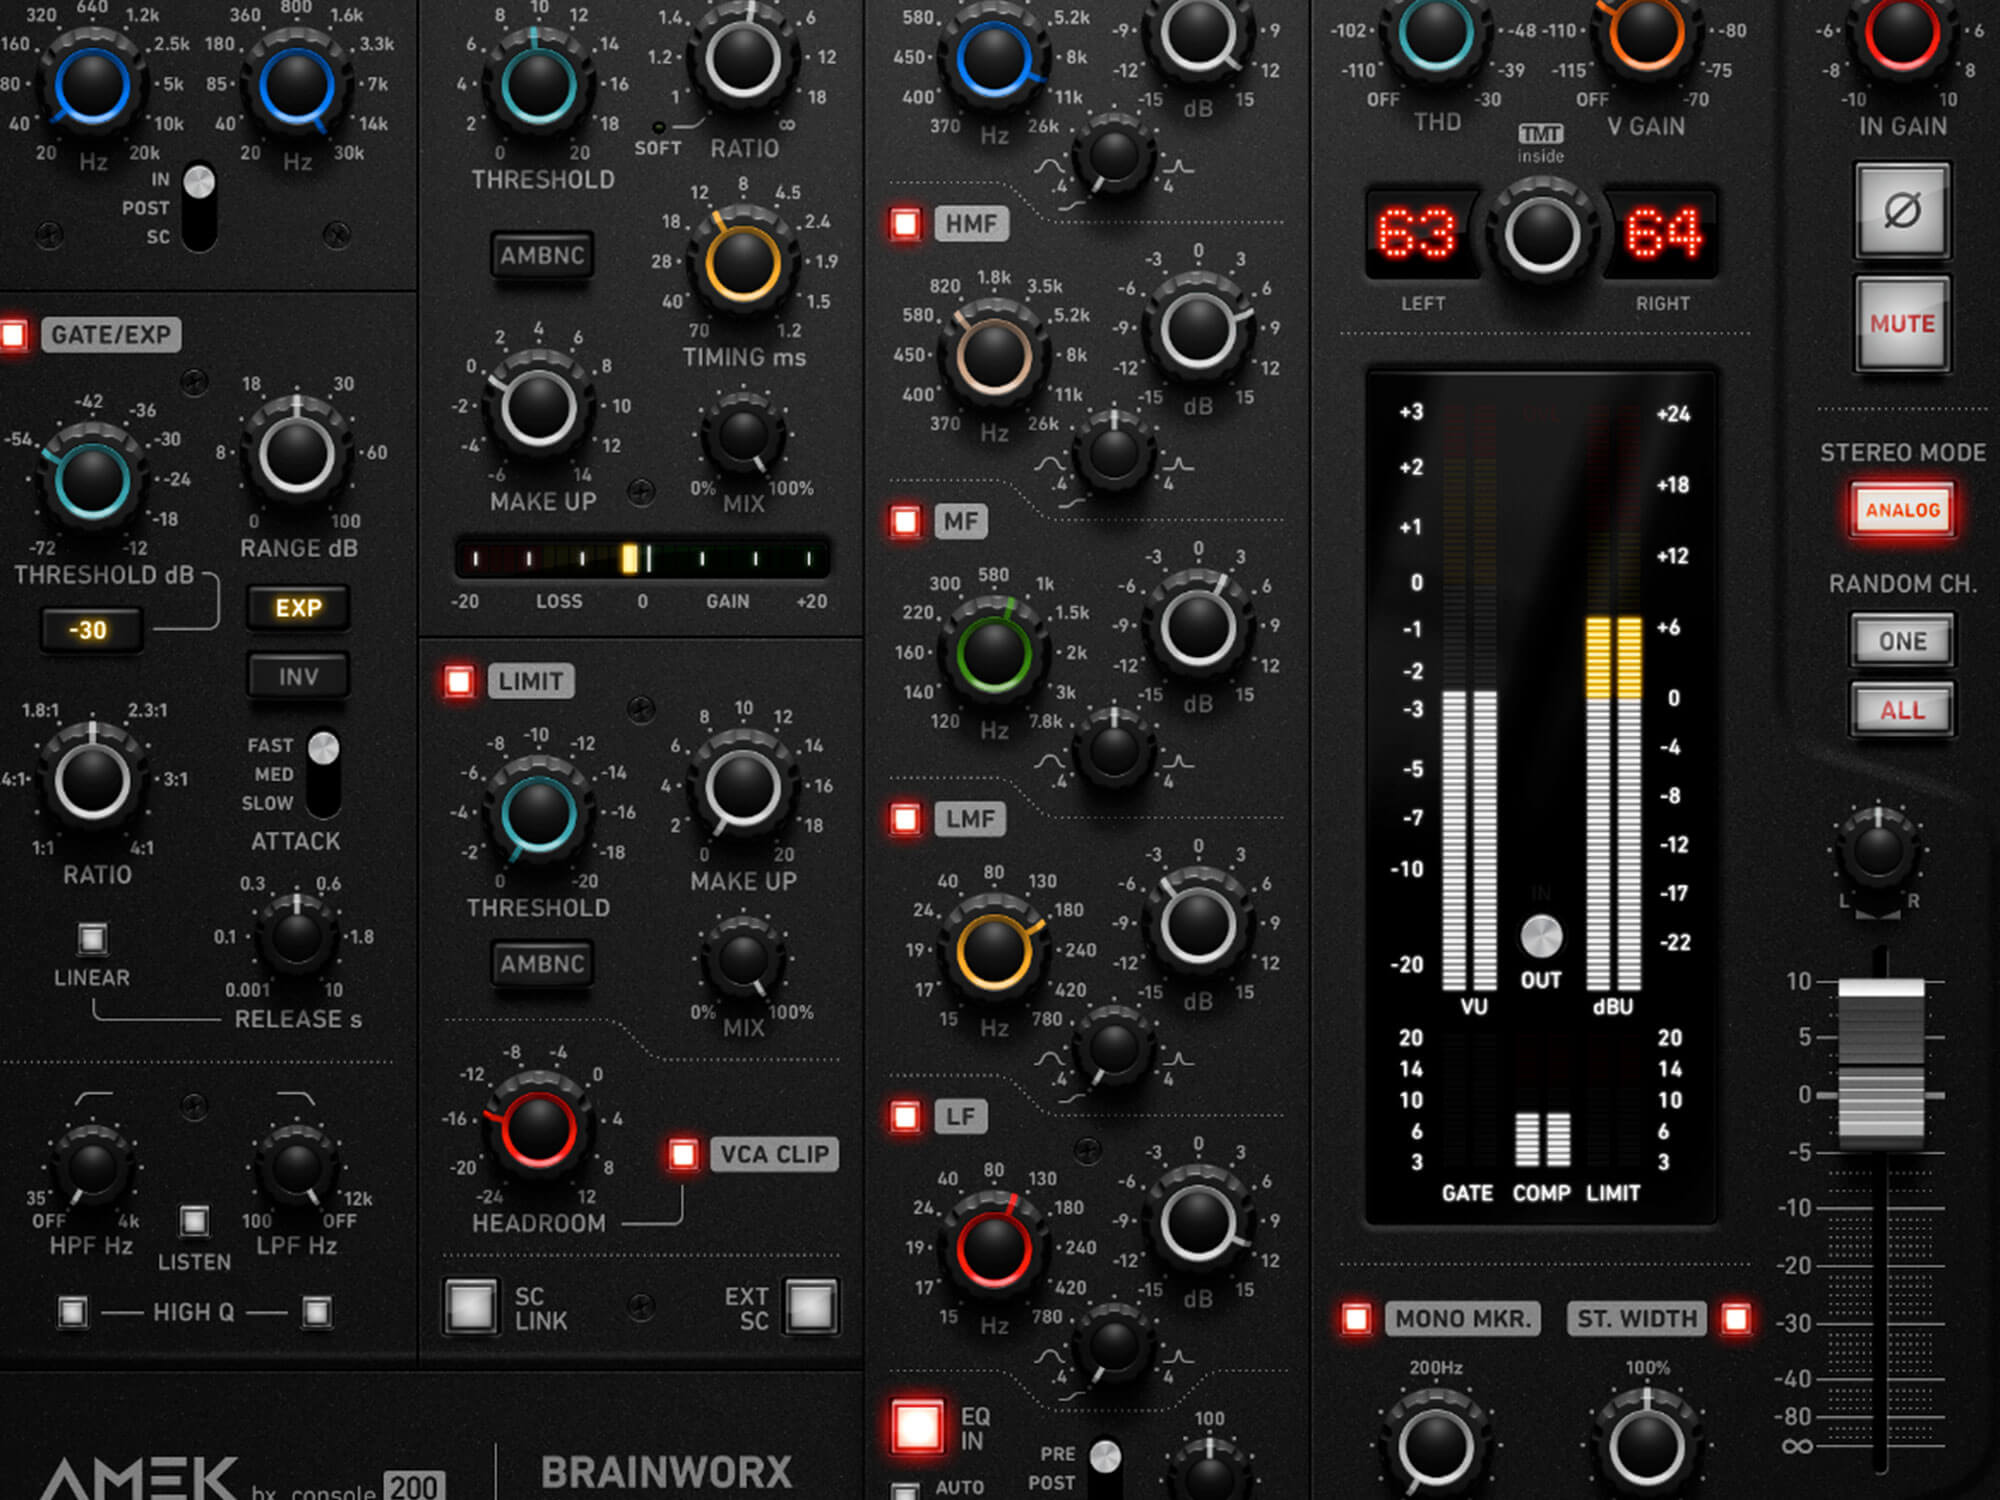Activate HIGH Q on the HPF

coord(71,1311)
